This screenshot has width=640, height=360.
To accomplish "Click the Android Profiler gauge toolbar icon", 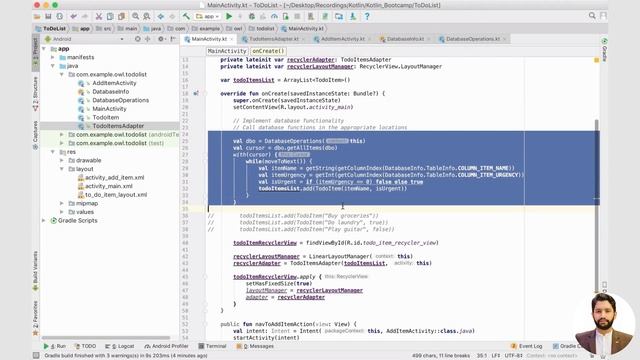I will tap(274, 16).
